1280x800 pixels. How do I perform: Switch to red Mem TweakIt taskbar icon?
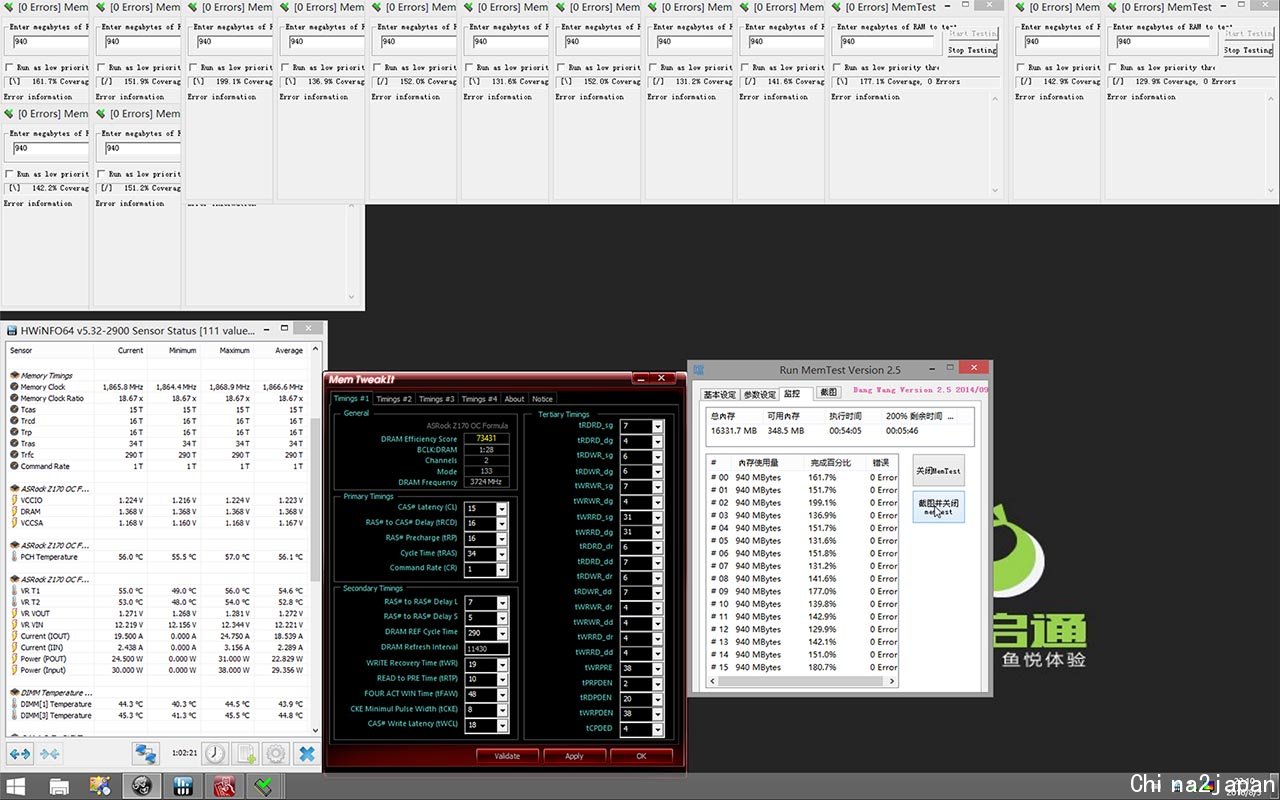pyautogui.click(x=224, y=786)
